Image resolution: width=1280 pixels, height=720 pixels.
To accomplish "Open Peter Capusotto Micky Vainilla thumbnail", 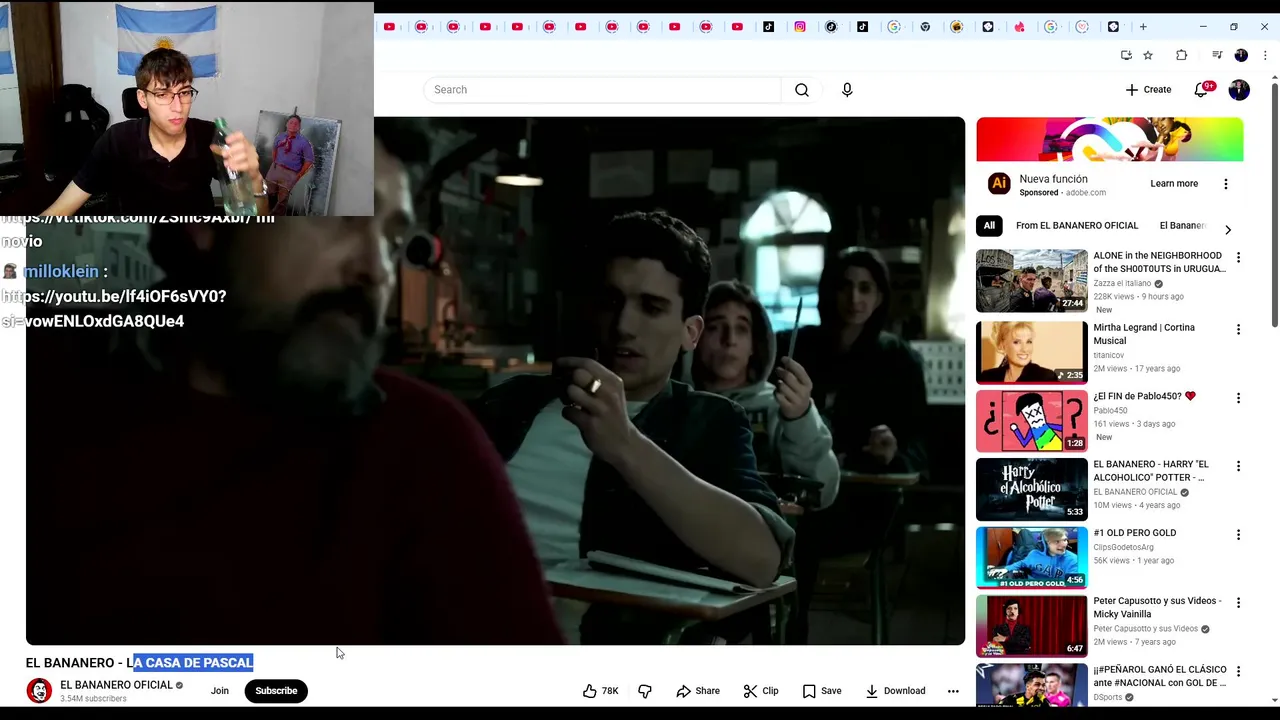I will [1031, 626].
